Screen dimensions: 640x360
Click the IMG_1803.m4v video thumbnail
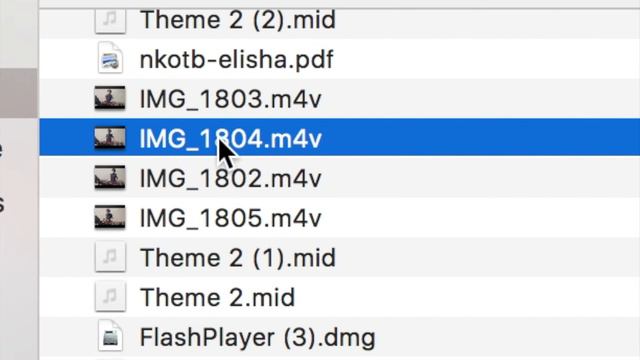click(110, 98)
